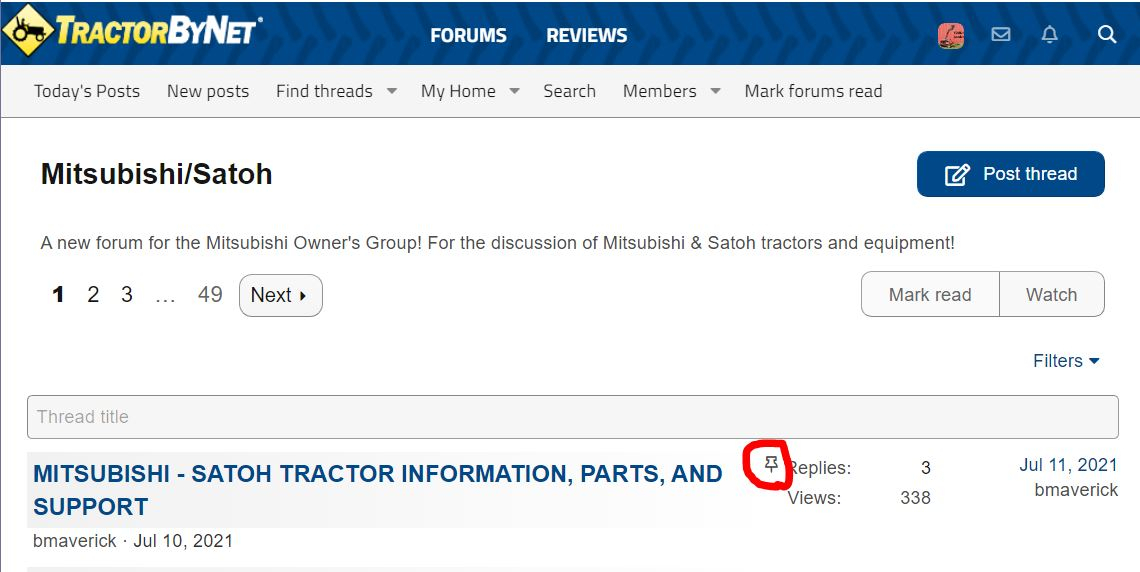
Task: Expand the Find threads dropdown arrow
Action: (392, 91)
